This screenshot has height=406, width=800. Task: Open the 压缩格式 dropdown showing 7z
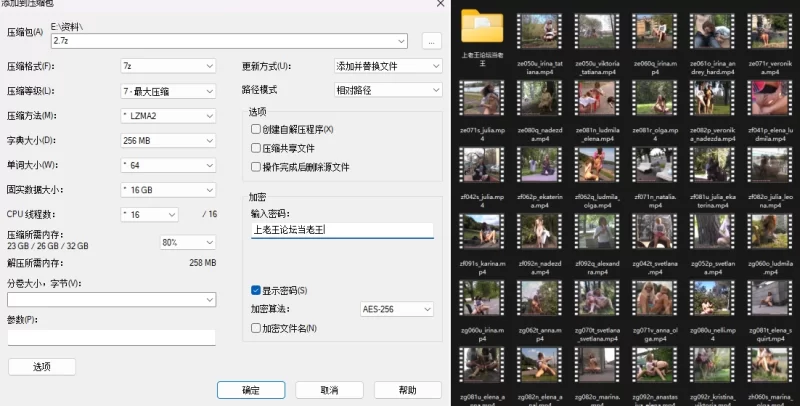168,66
